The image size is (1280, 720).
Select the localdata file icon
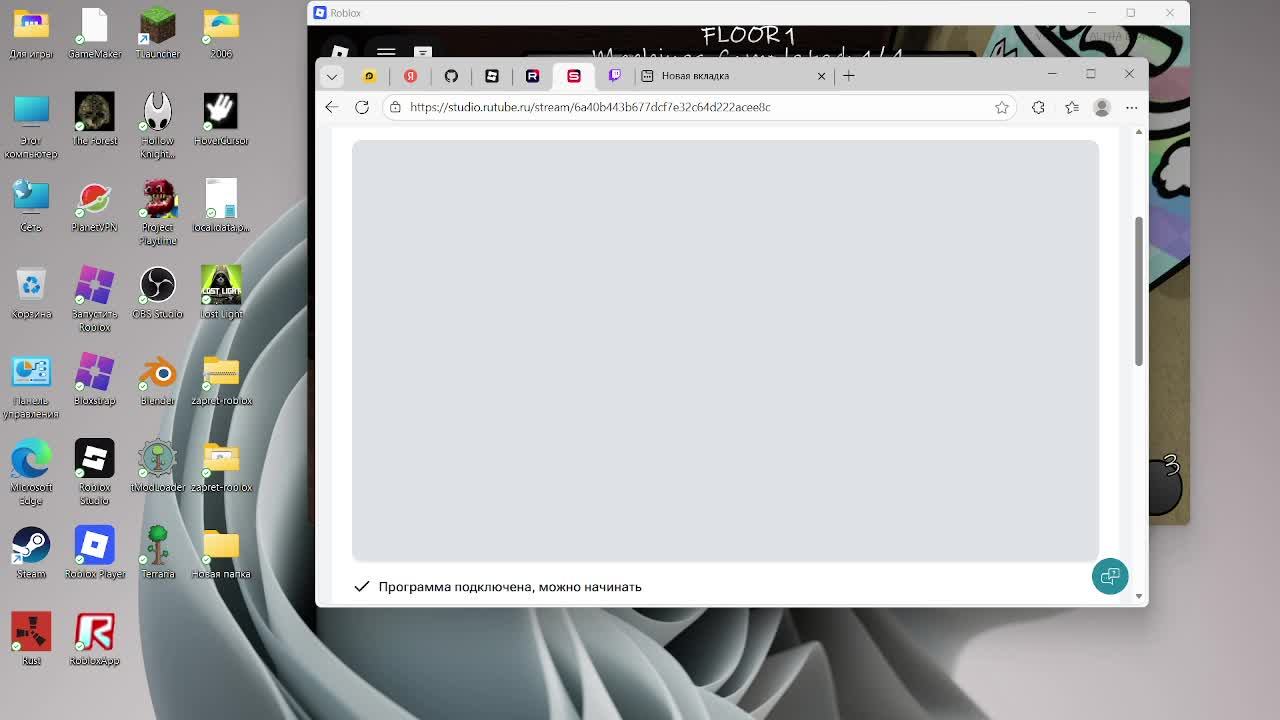tap(221, 207)
